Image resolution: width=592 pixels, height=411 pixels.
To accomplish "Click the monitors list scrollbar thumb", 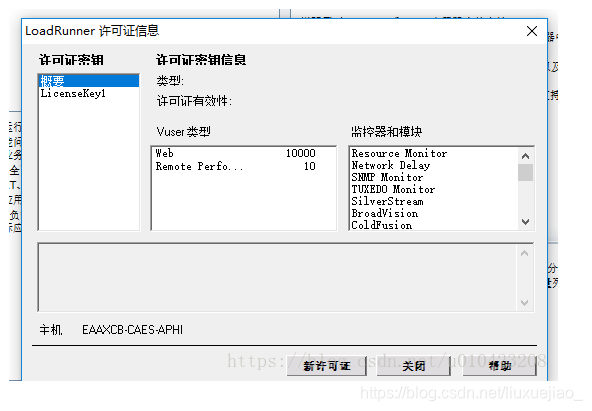I will pyautogui.click(x=525, y=172).
